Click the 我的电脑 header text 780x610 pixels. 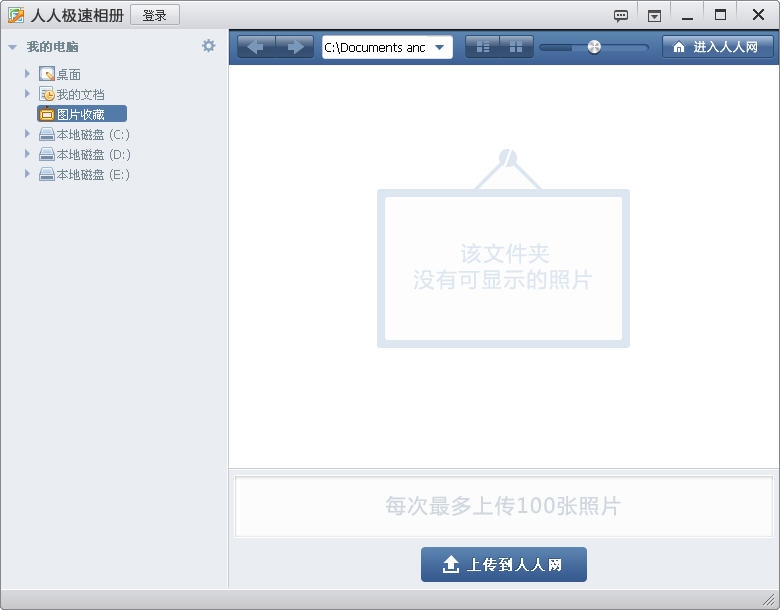pos(52,47)
